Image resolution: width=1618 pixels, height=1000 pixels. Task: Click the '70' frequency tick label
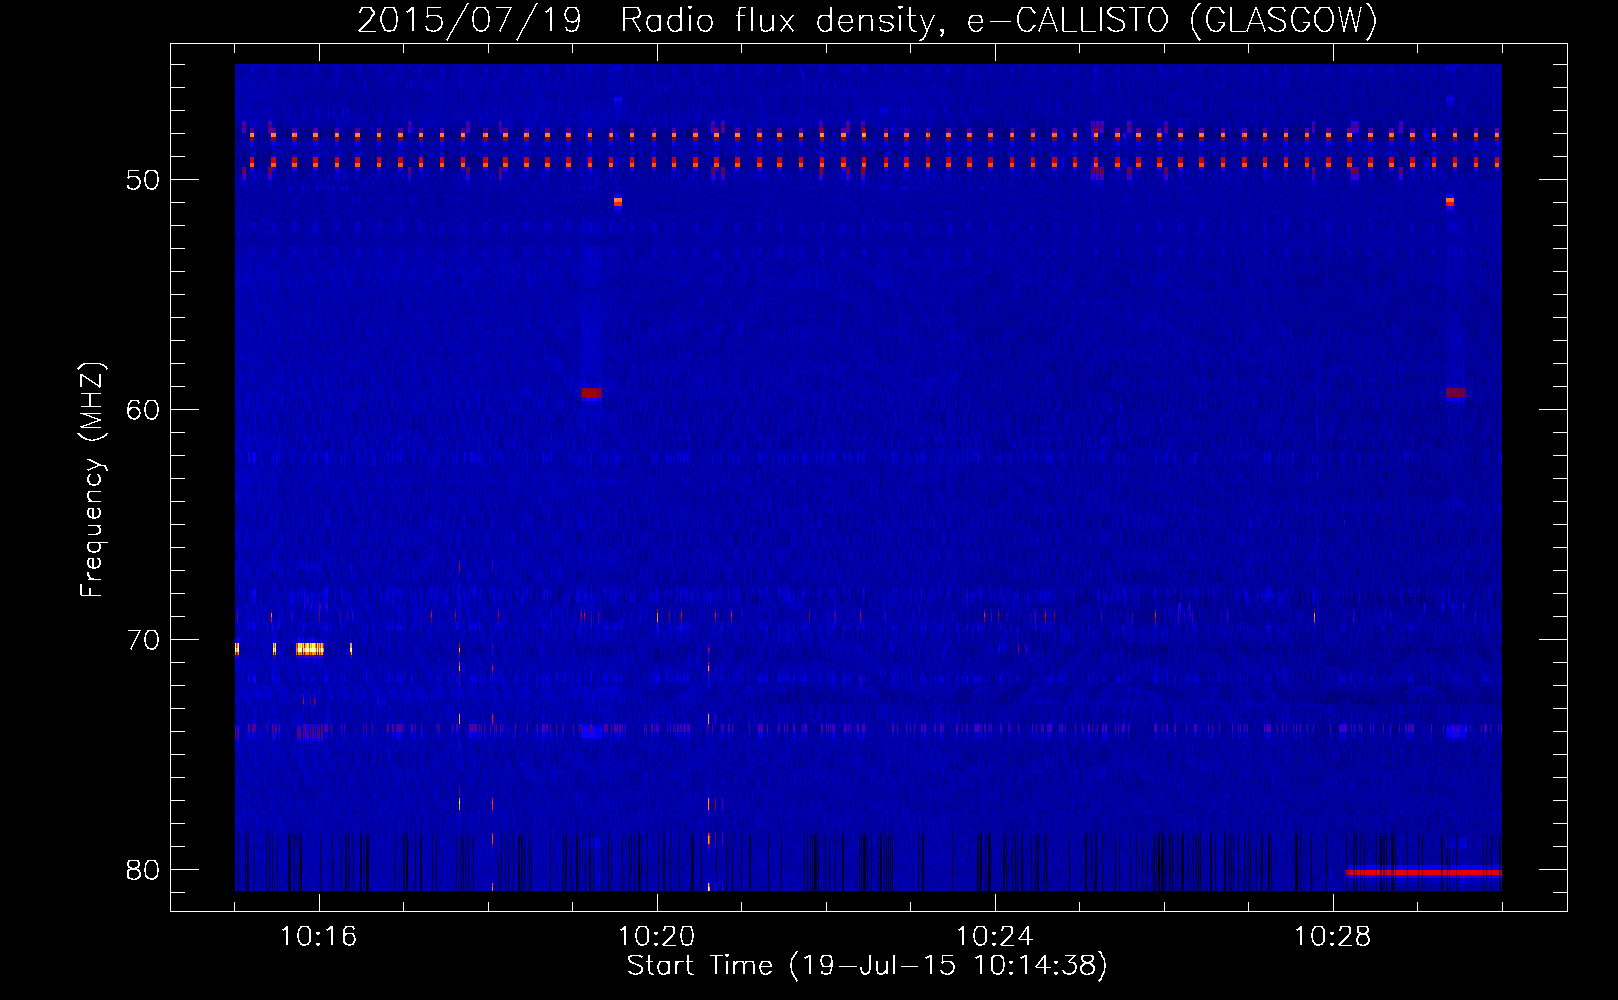[x=144, y=640]
